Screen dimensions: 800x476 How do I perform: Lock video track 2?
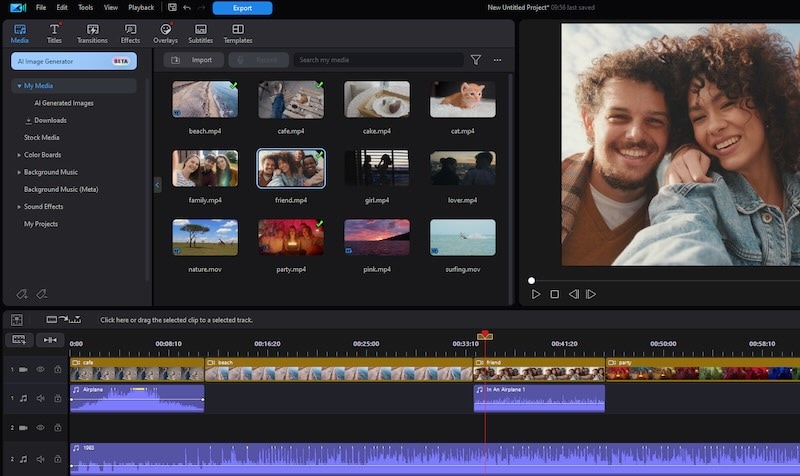tap(58, 428)
